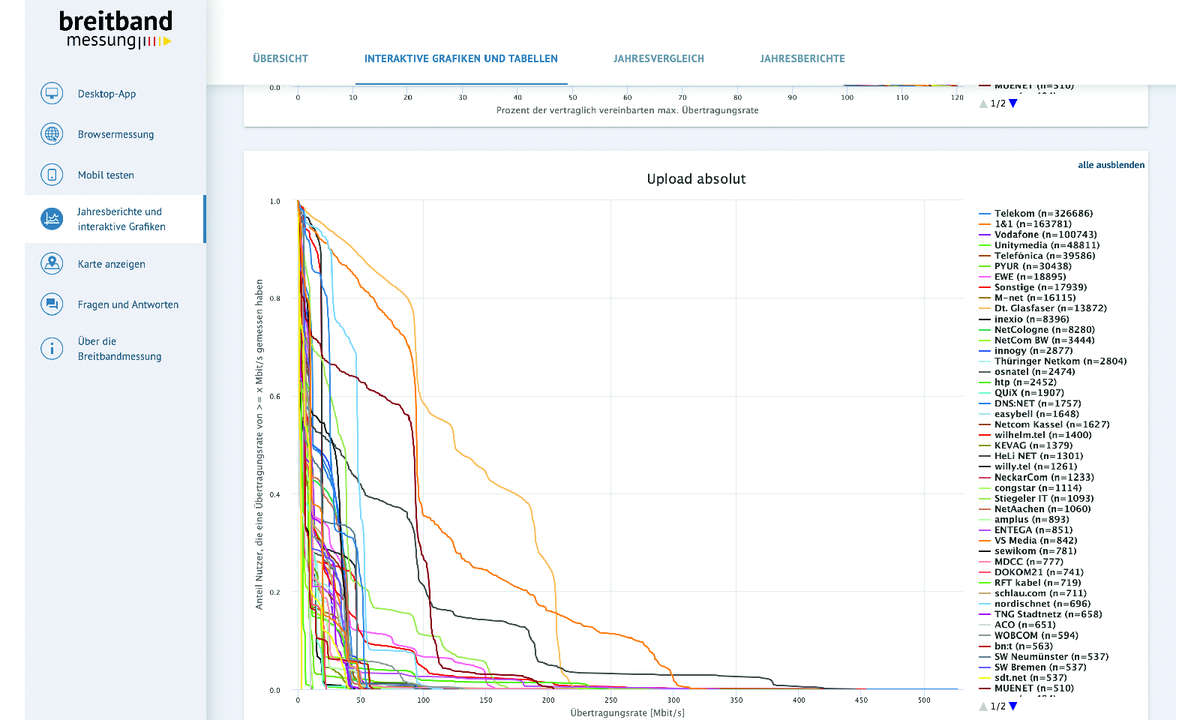The height and width of the screenshot is (720, 1200).
Task: Click Dt. Glasfaser legend color line
Action: [985, 308]
